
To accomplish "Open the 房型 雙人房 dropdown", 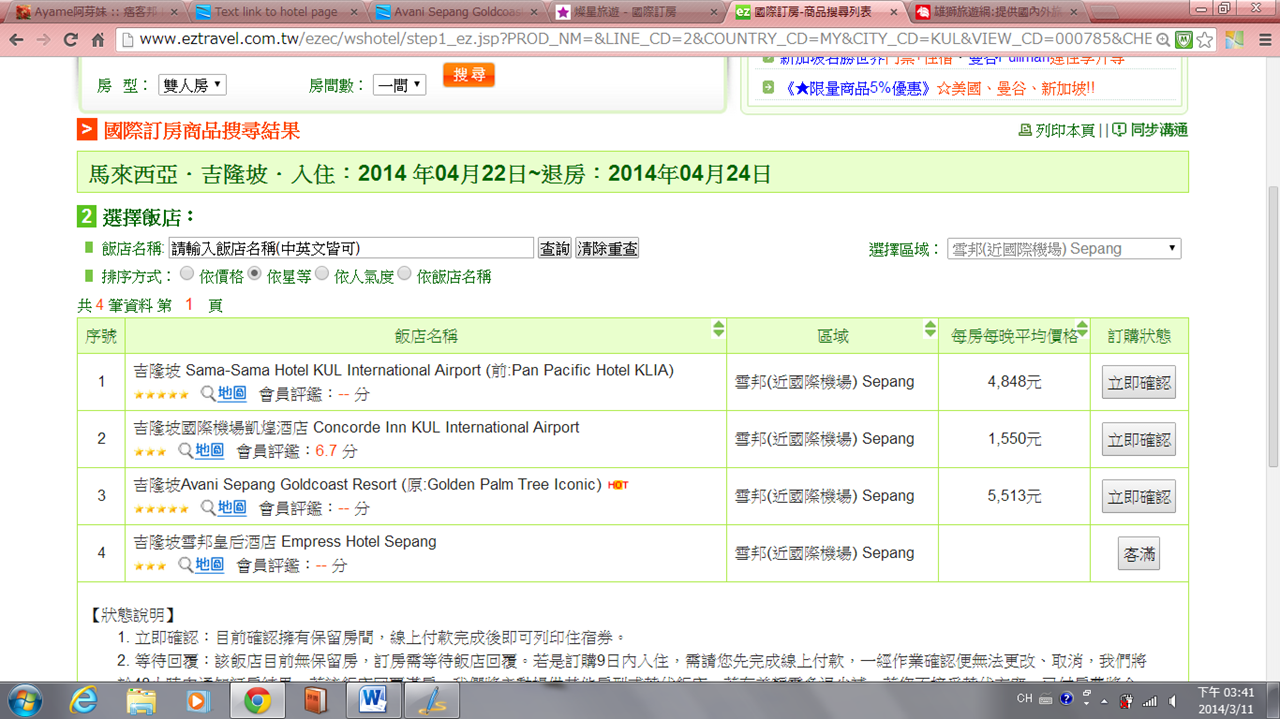I will pos(192,85).
